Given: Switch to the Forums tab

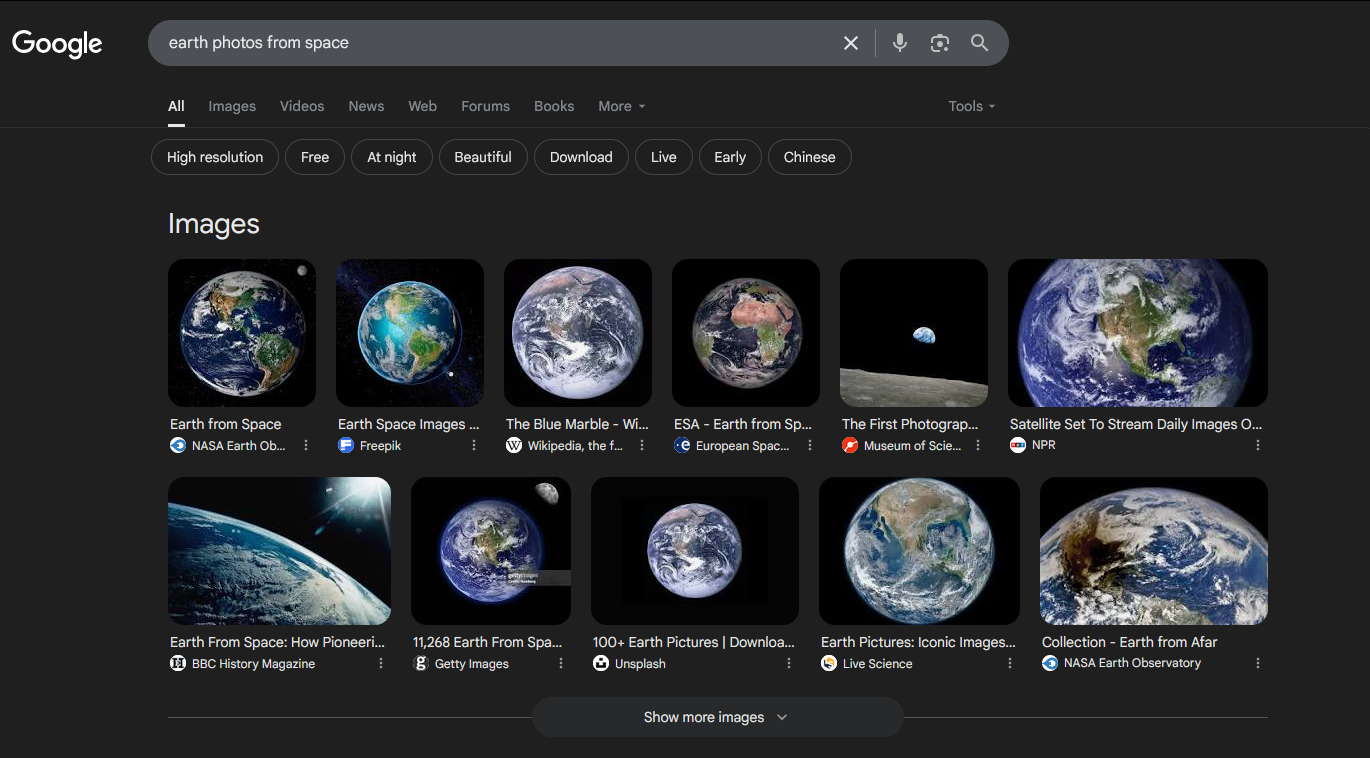Looking at the screenshot, I should point(485,106).
